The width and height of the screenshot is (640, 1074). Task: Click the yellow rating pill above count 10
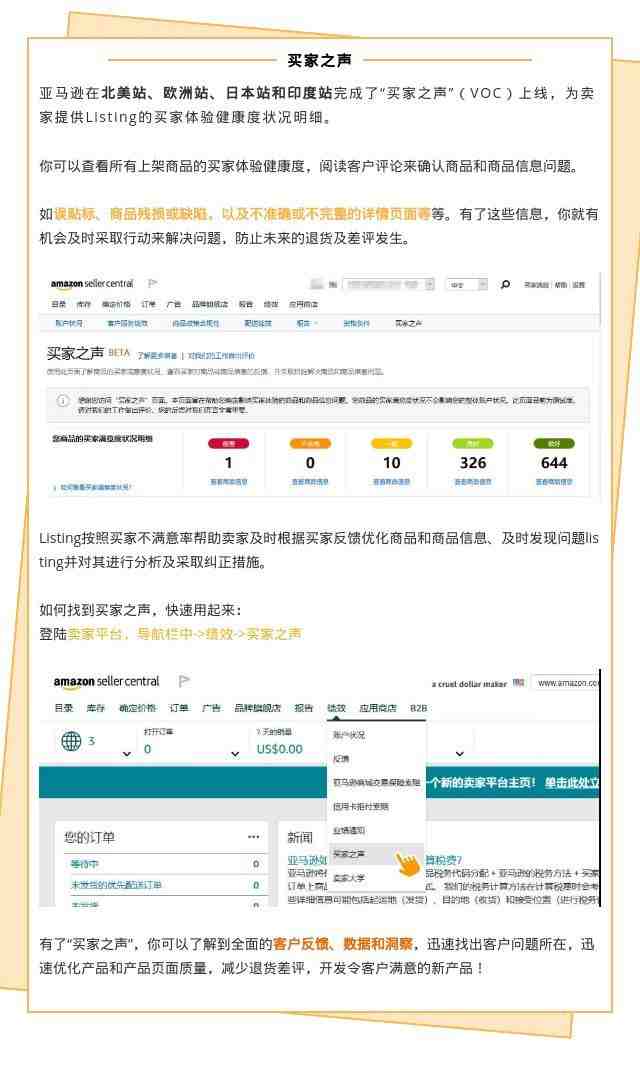(x=391, y=443)
